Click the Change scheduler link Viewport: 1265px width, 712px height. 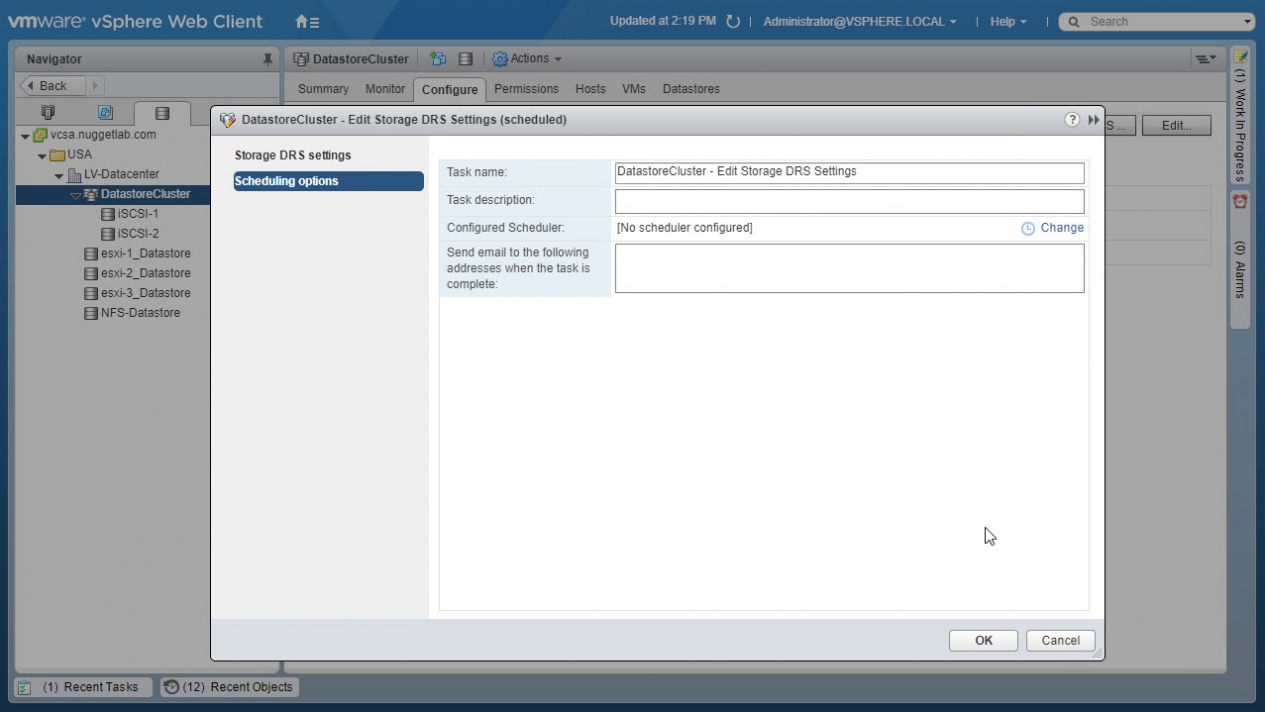(1061, 228)
